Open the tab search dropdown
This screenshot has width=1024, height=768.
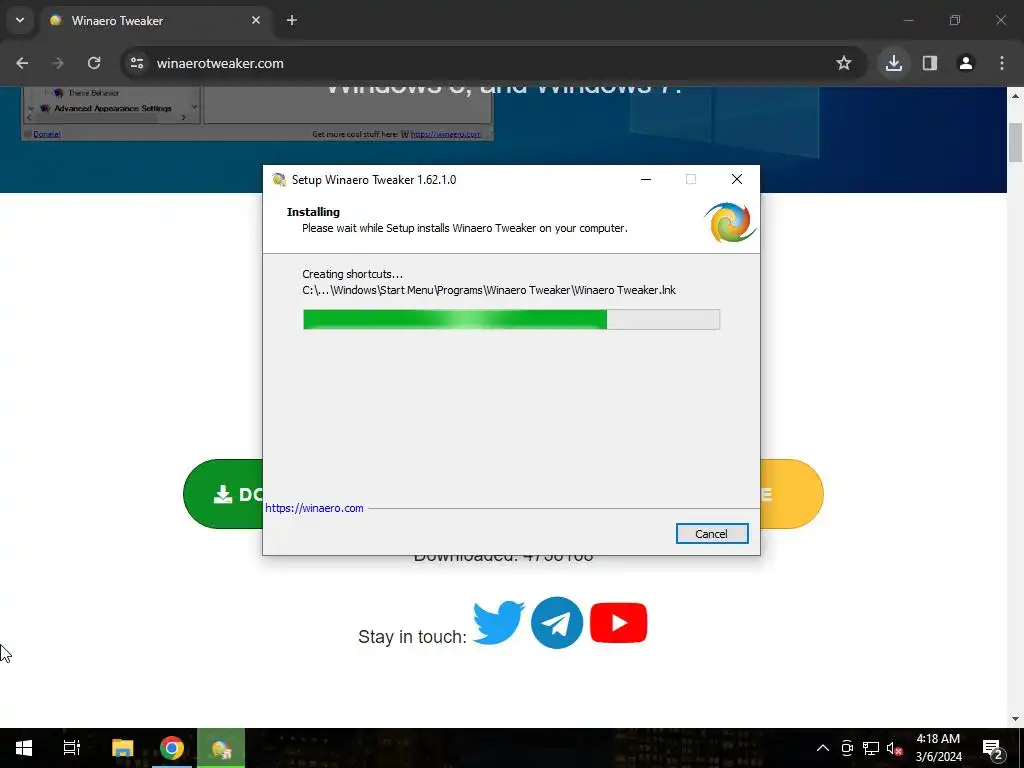click(x=20, y=20)
